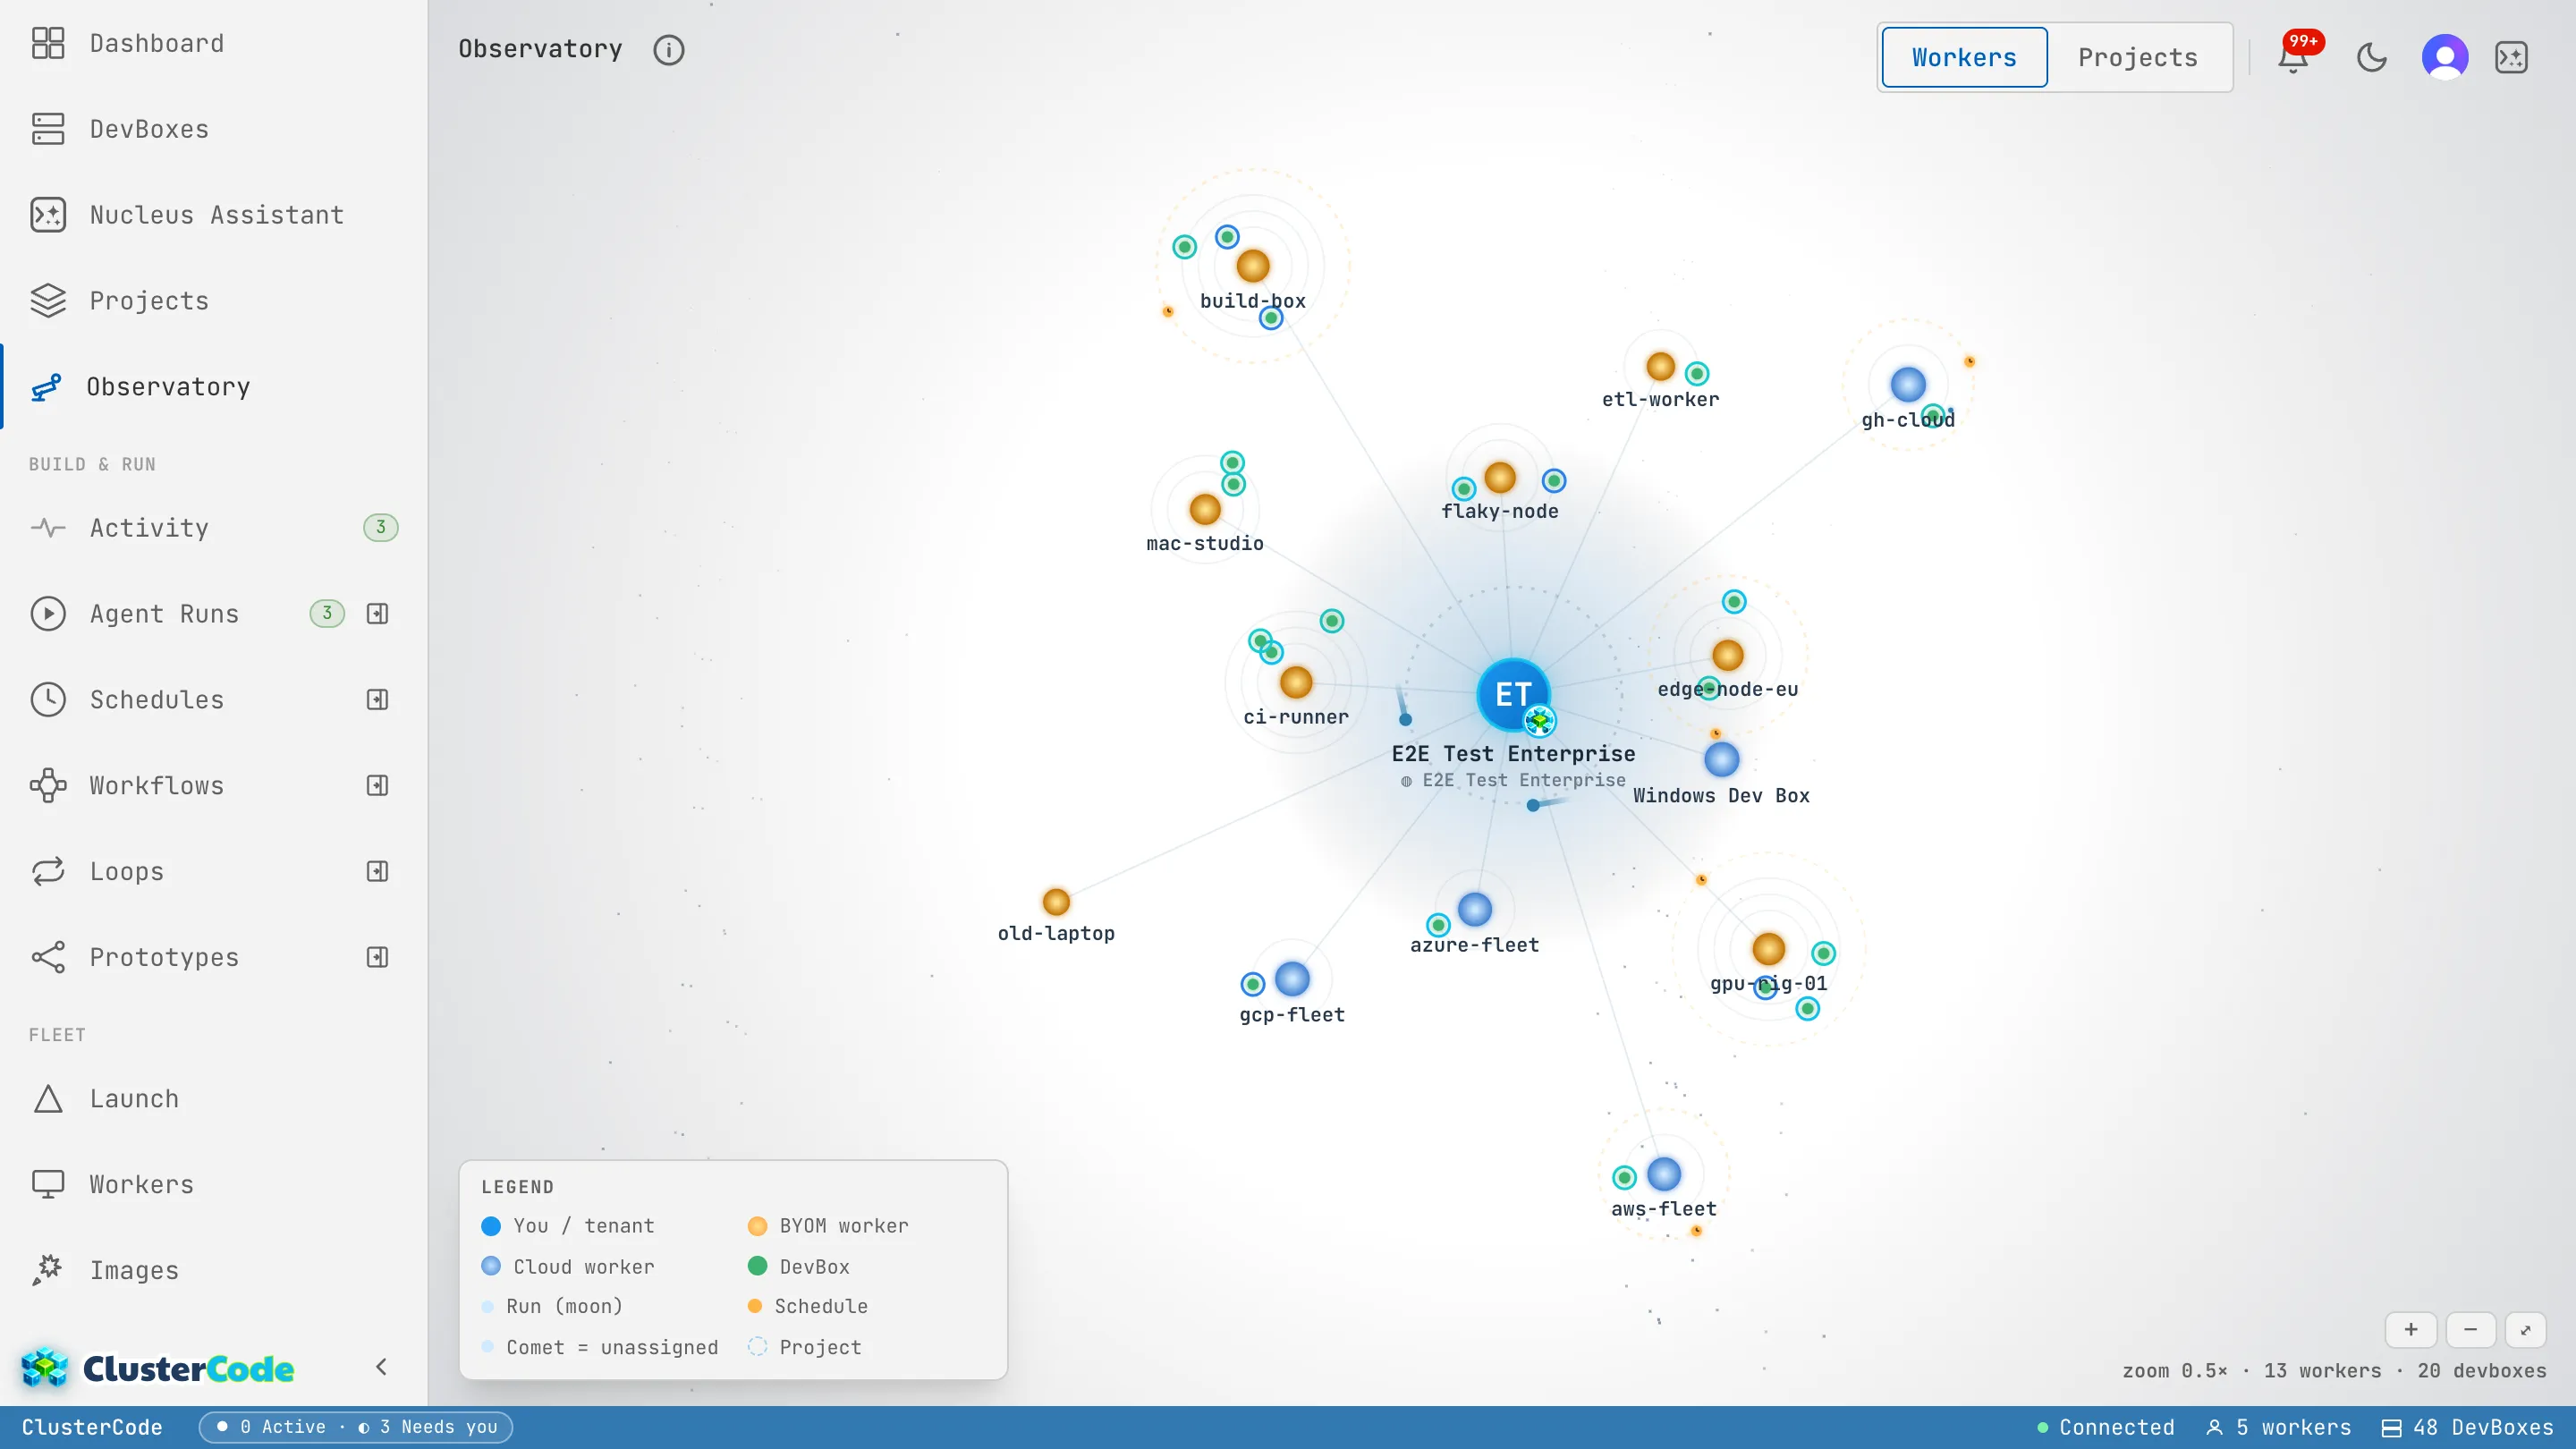Open Prototypes in side panel icon

pyautogui.click(x=377, y=957)
